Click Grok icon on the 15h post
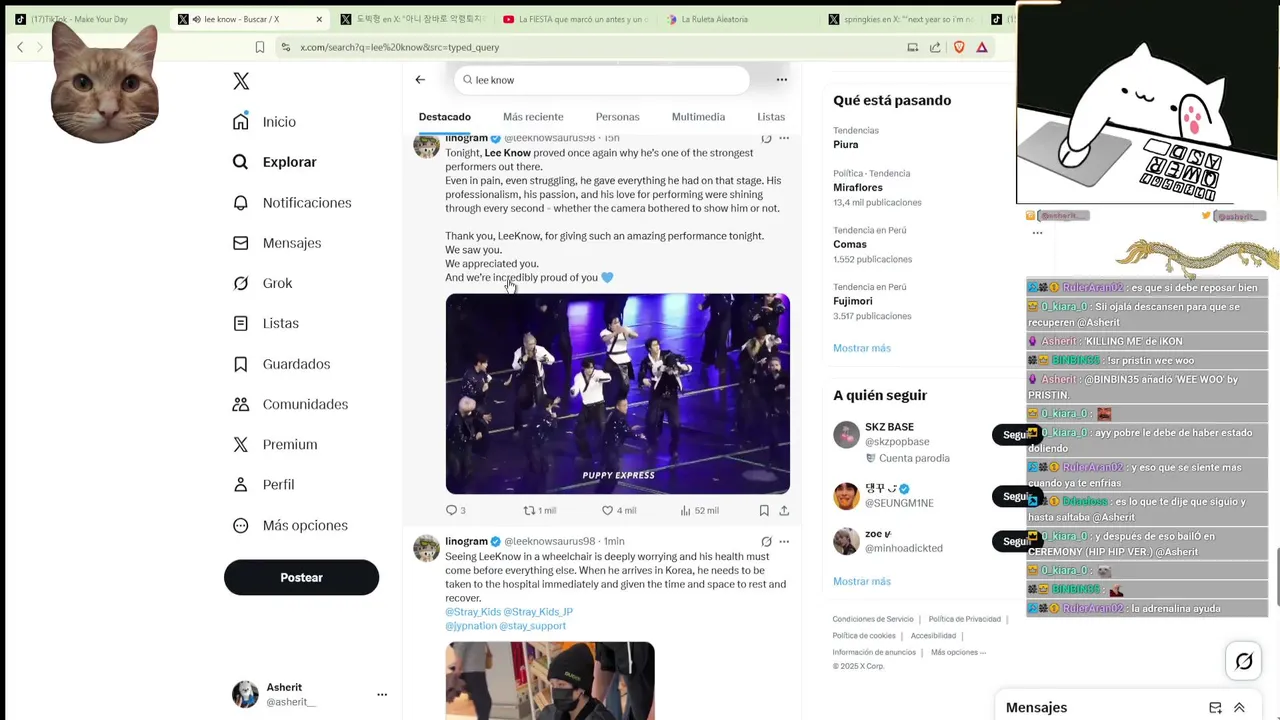Viewport: 1280px width, 720px height. click(x=766, y=138)
